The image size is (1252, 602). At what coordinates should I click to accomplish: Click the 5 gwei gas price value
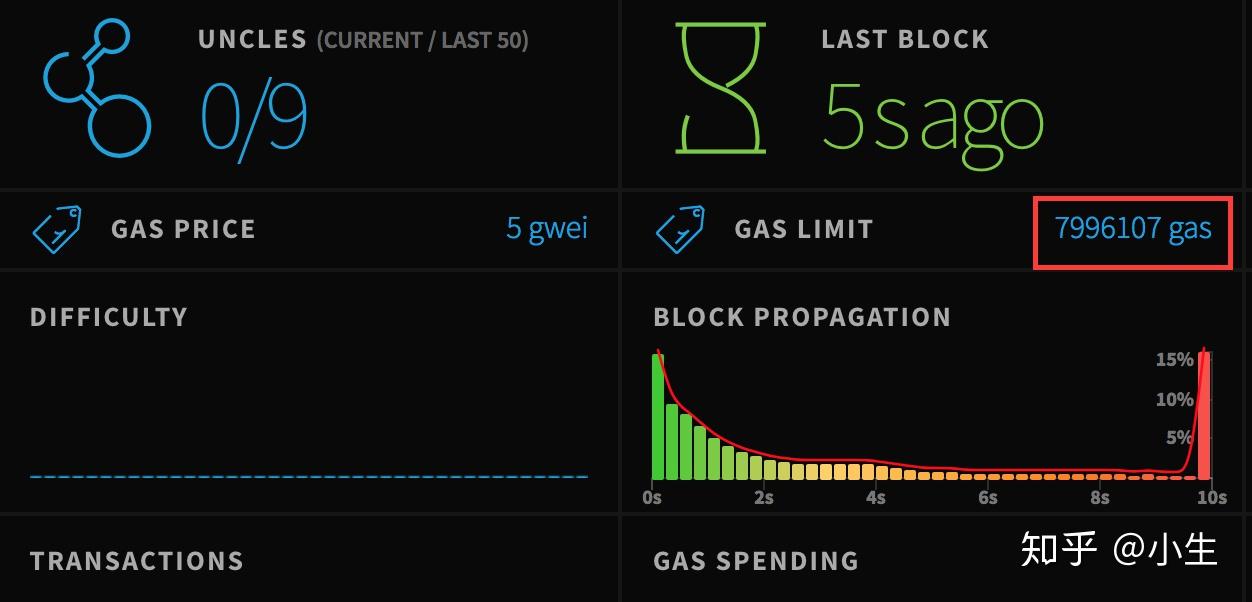(546, 228)
